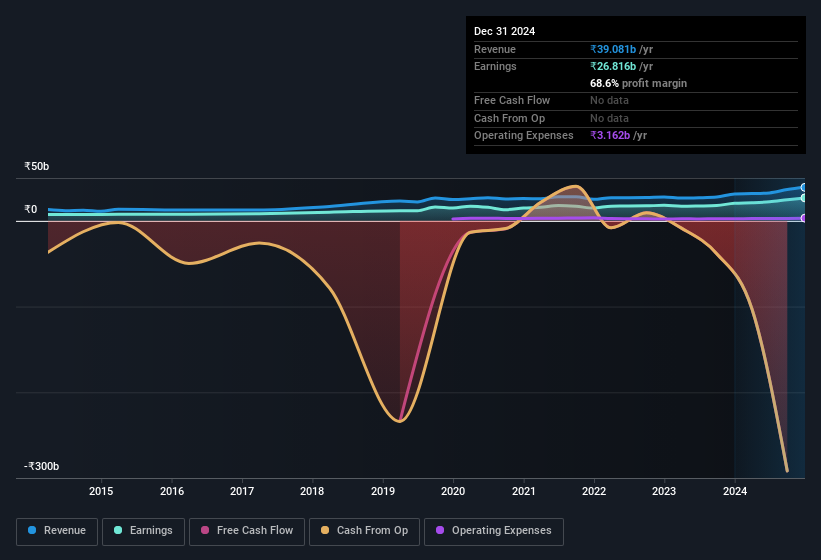Click No data next to Cash From Op
This screenshot has width=821, height=560.
pyautogui.click(x=609, y=118)
